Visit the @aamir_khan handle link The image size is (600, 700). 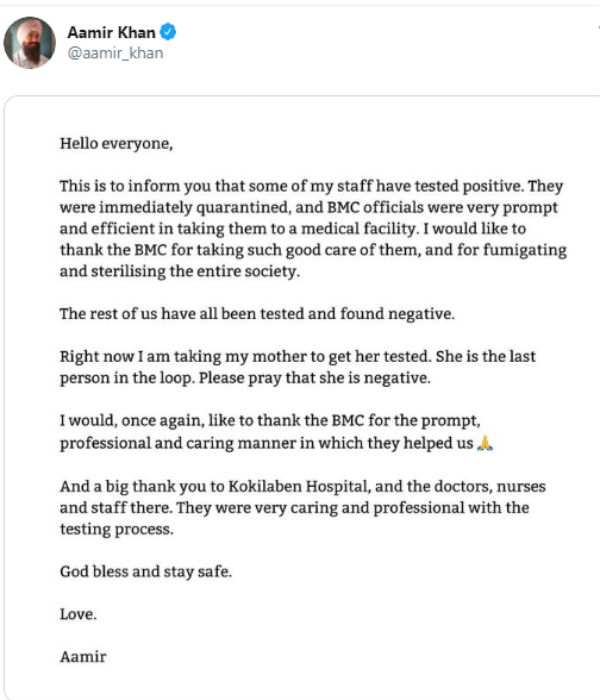click(115, 53)
